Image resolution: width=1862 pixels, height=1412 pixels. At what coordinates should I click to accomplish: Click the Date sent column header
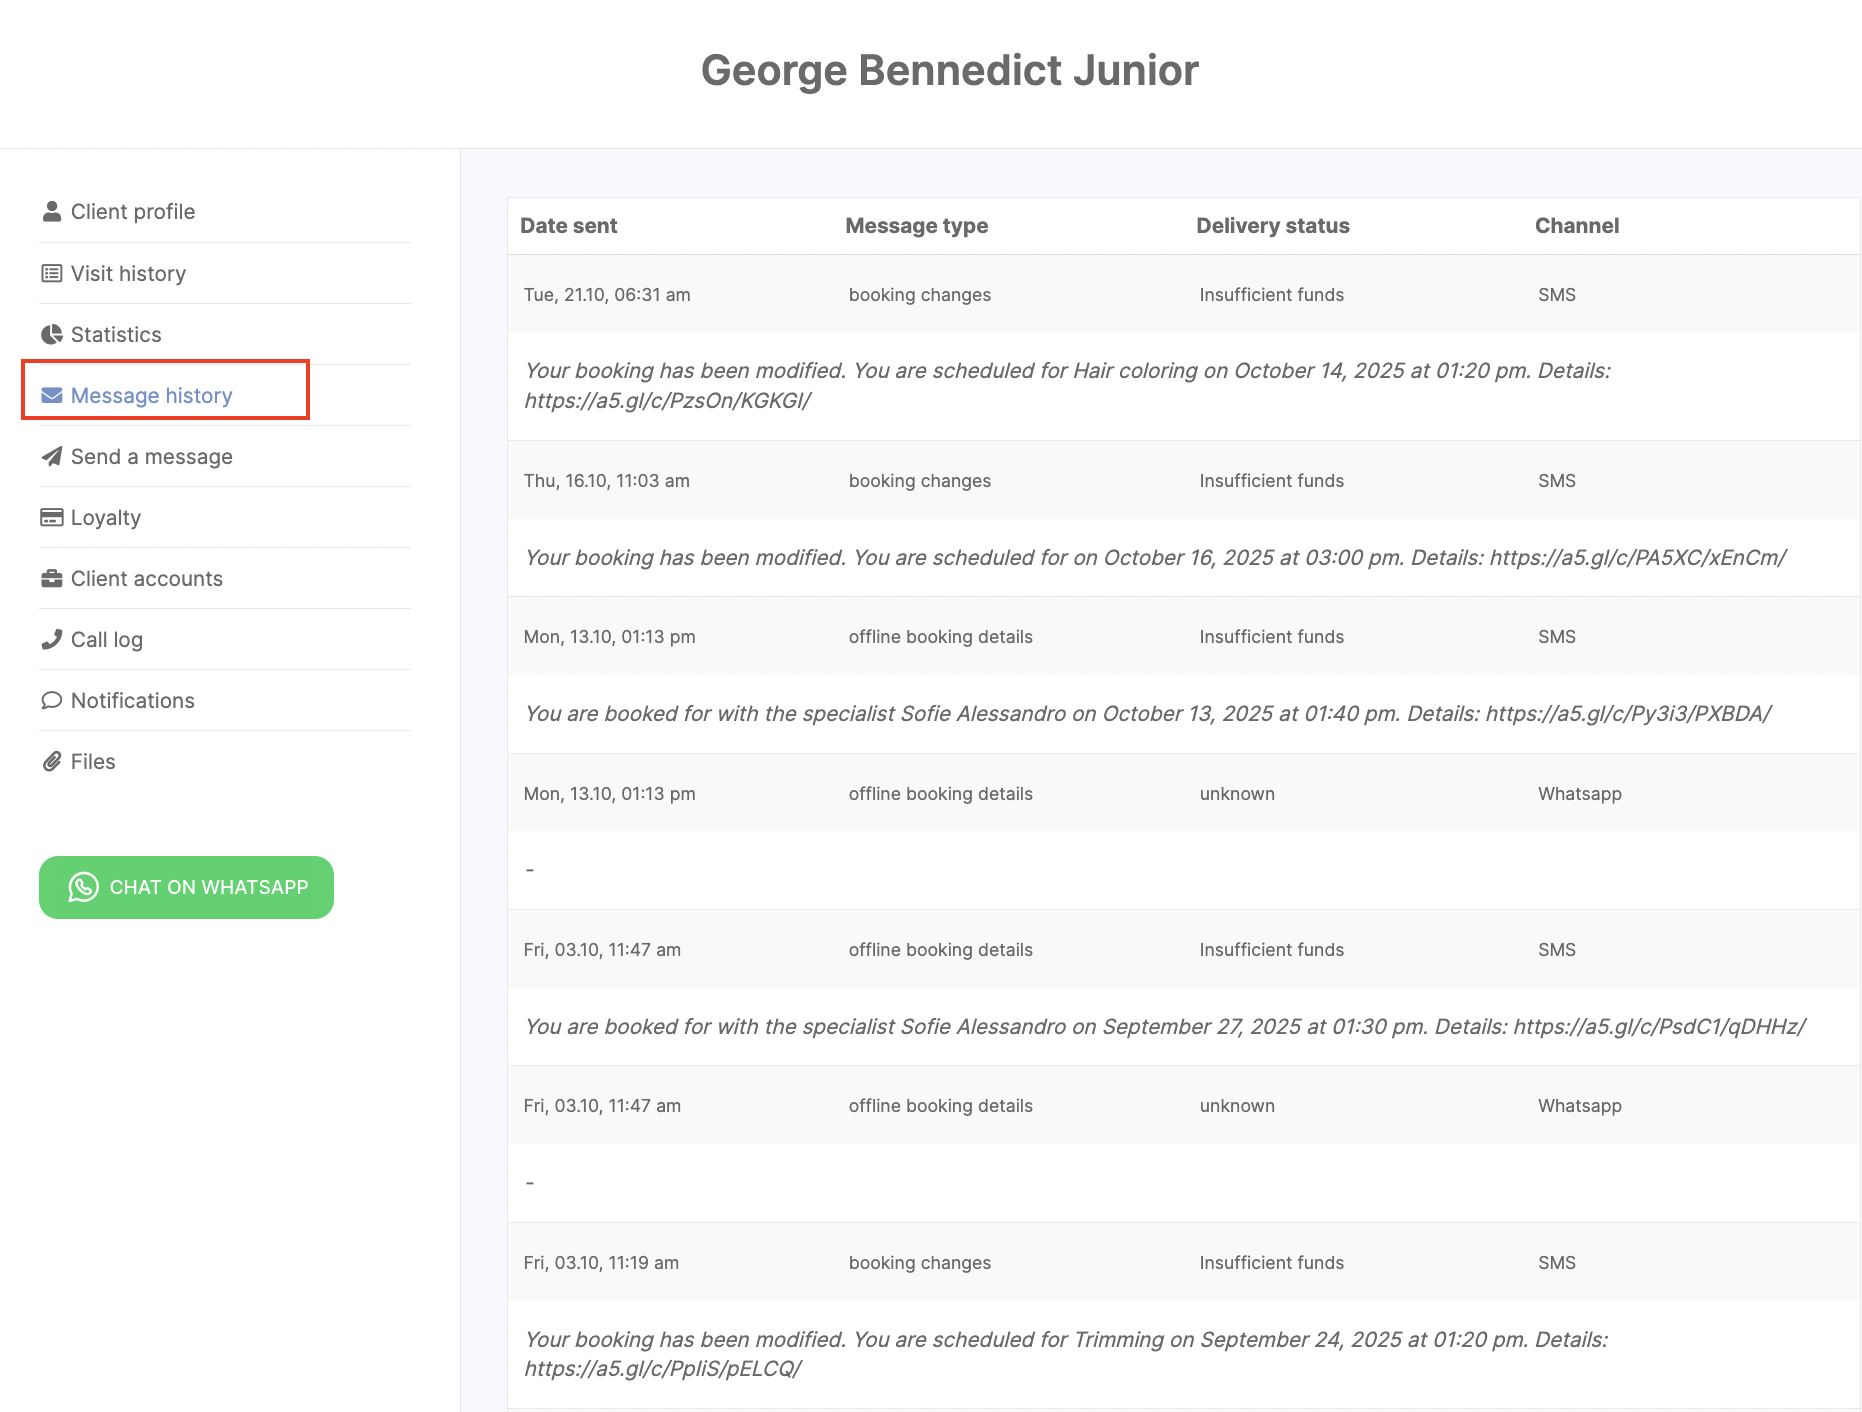click(568, 226)
